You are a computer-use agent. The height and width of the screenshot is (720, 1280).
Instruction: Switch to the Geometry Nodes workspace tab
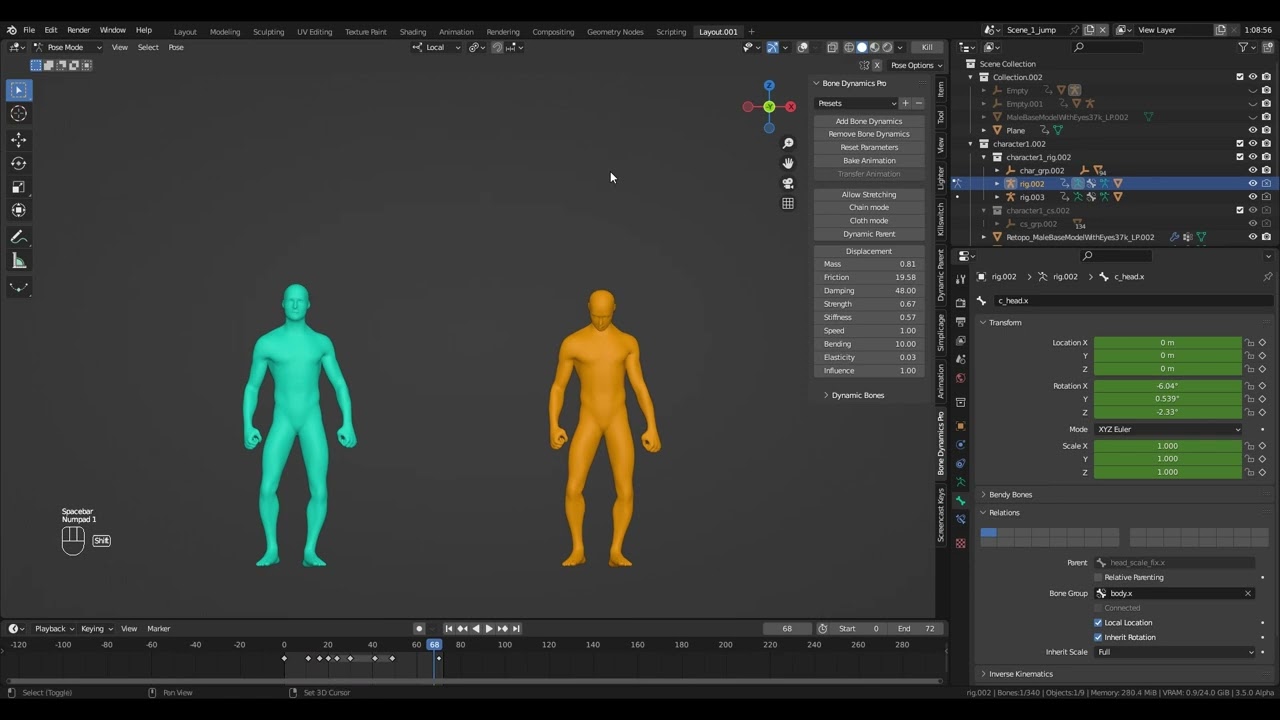pos(615,32)
